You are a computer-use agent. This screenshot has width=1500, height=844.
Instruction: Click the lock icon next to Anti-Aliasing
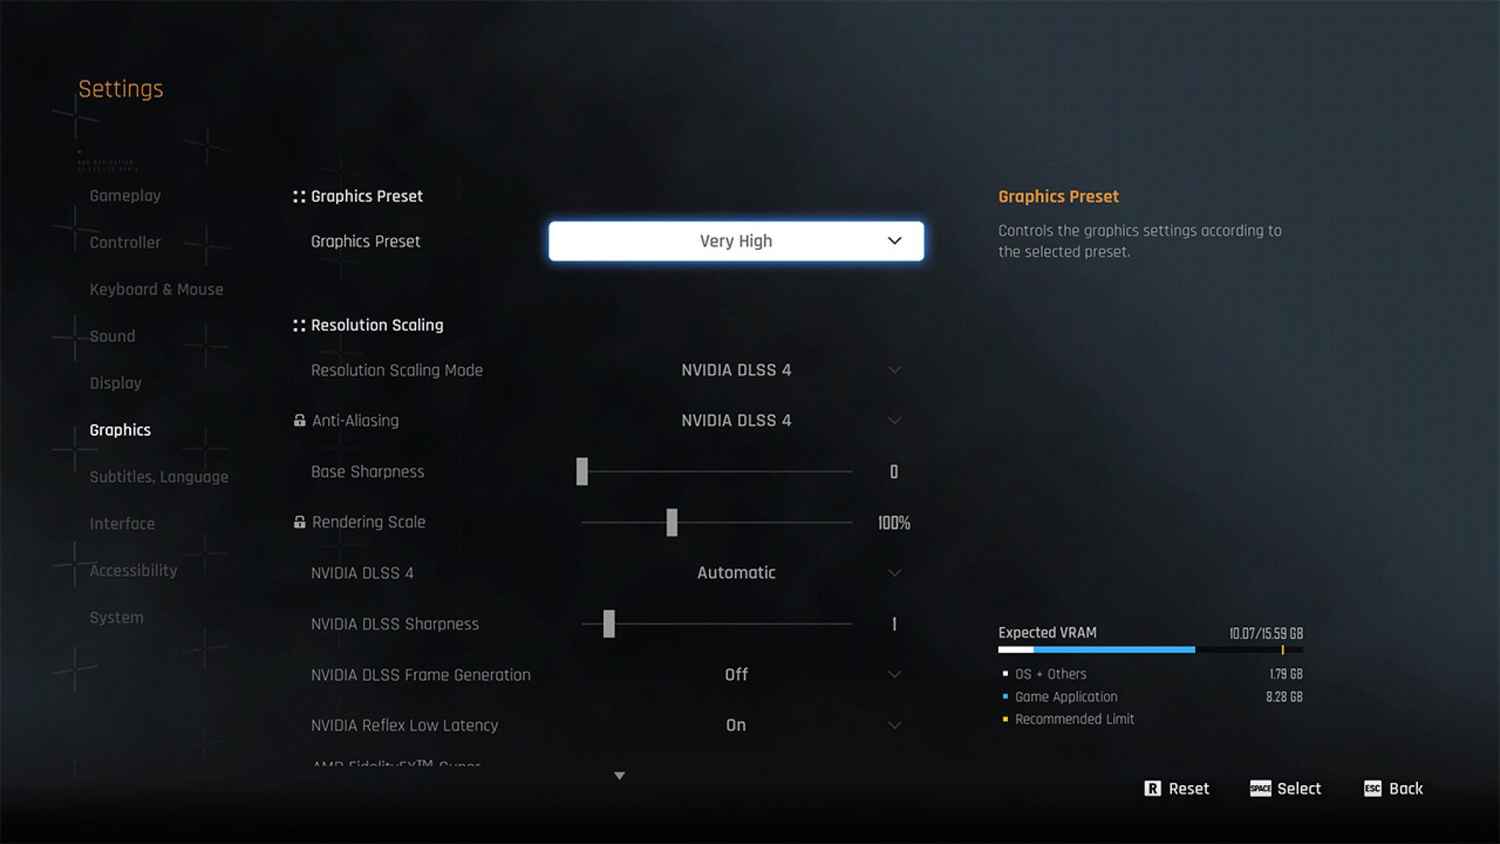(x=299, y=420)
